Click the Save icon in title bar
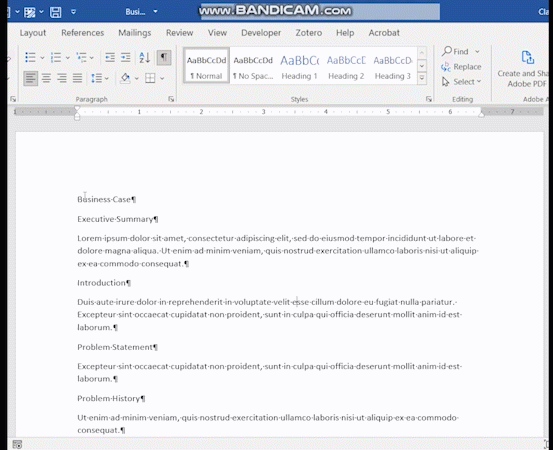 [x=55, y=12]
